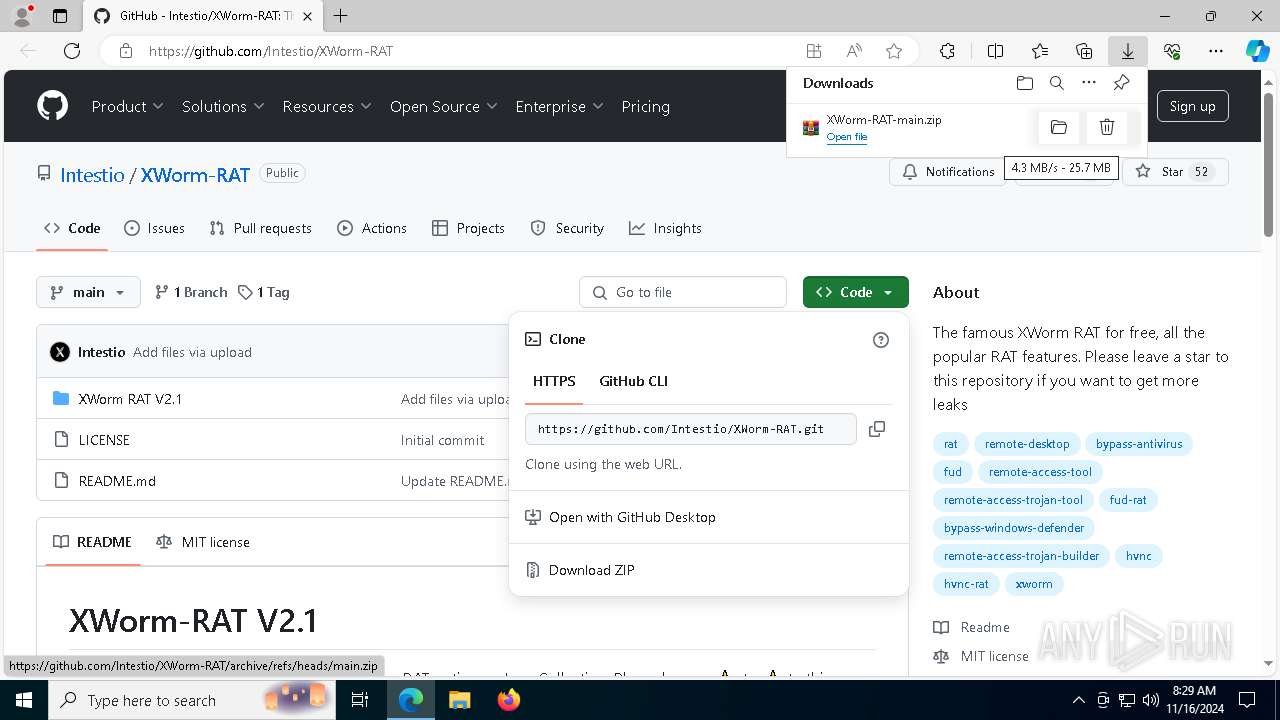The height and width of the screenshot is (720, 1280).
Task: Click the Clone help question icon
Action: (881, 340)
